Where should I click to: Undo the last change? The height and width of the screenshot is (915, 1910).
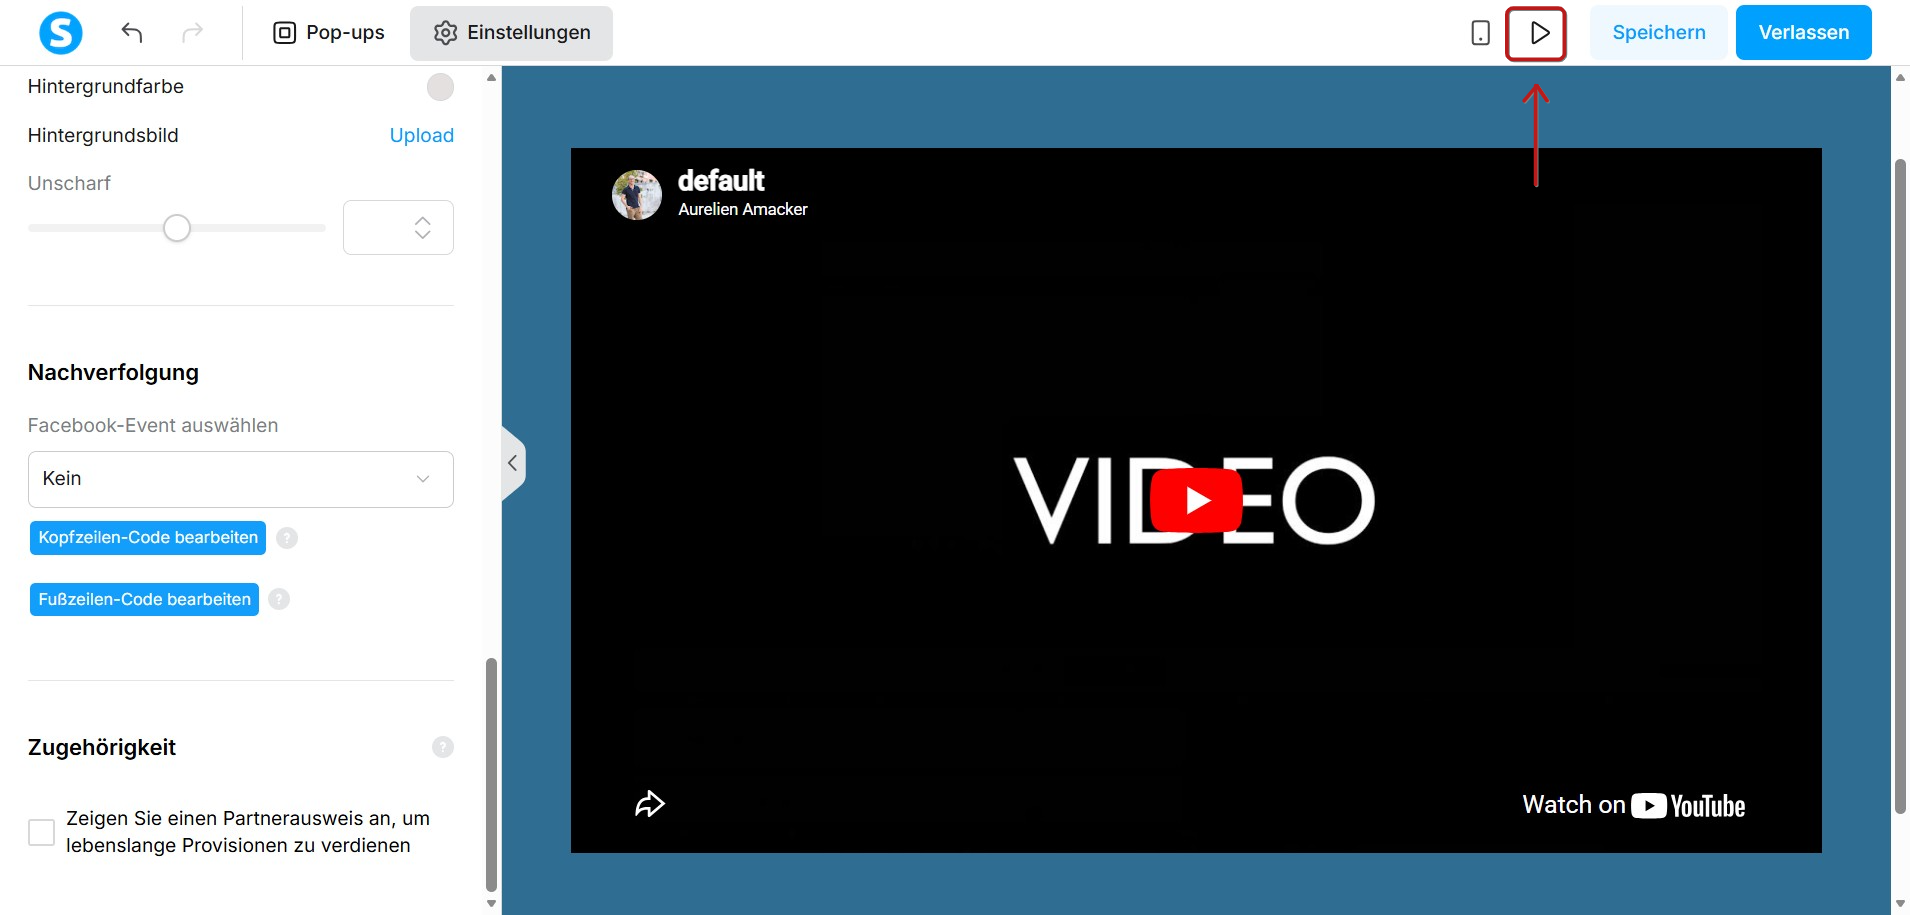[x=132, y=32]
